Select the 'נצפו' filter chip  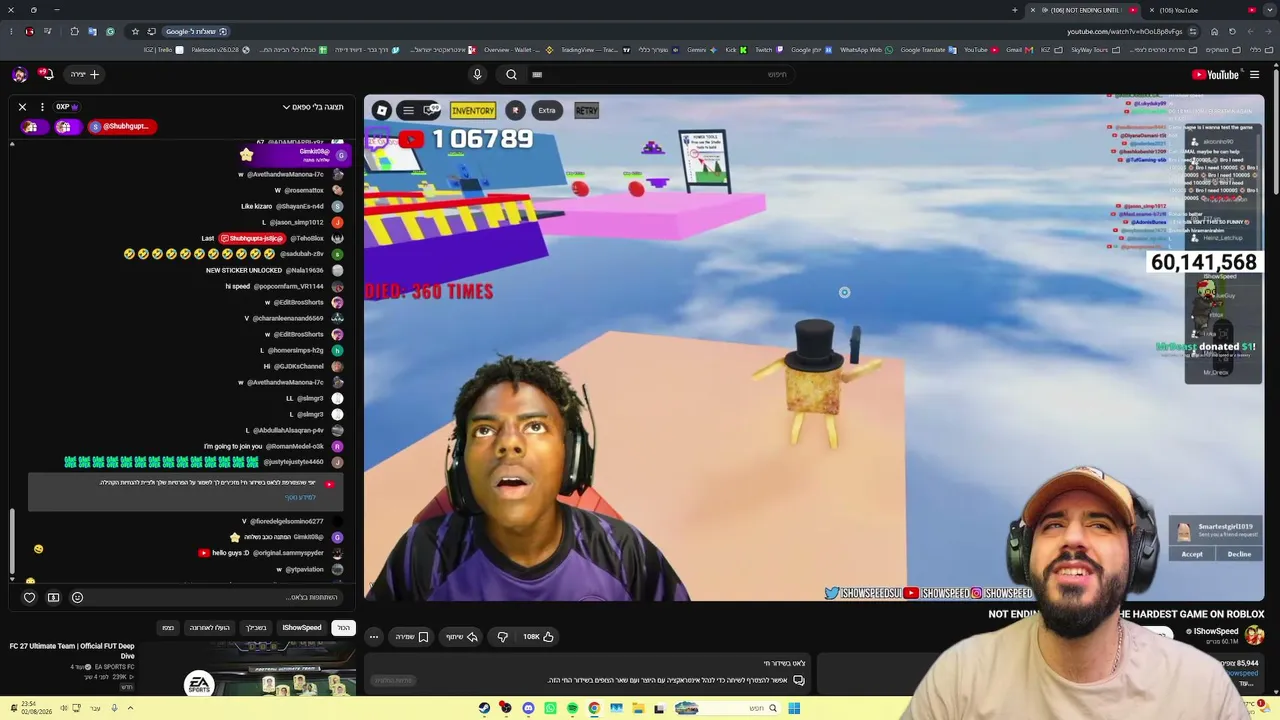[x=168, y=628]
